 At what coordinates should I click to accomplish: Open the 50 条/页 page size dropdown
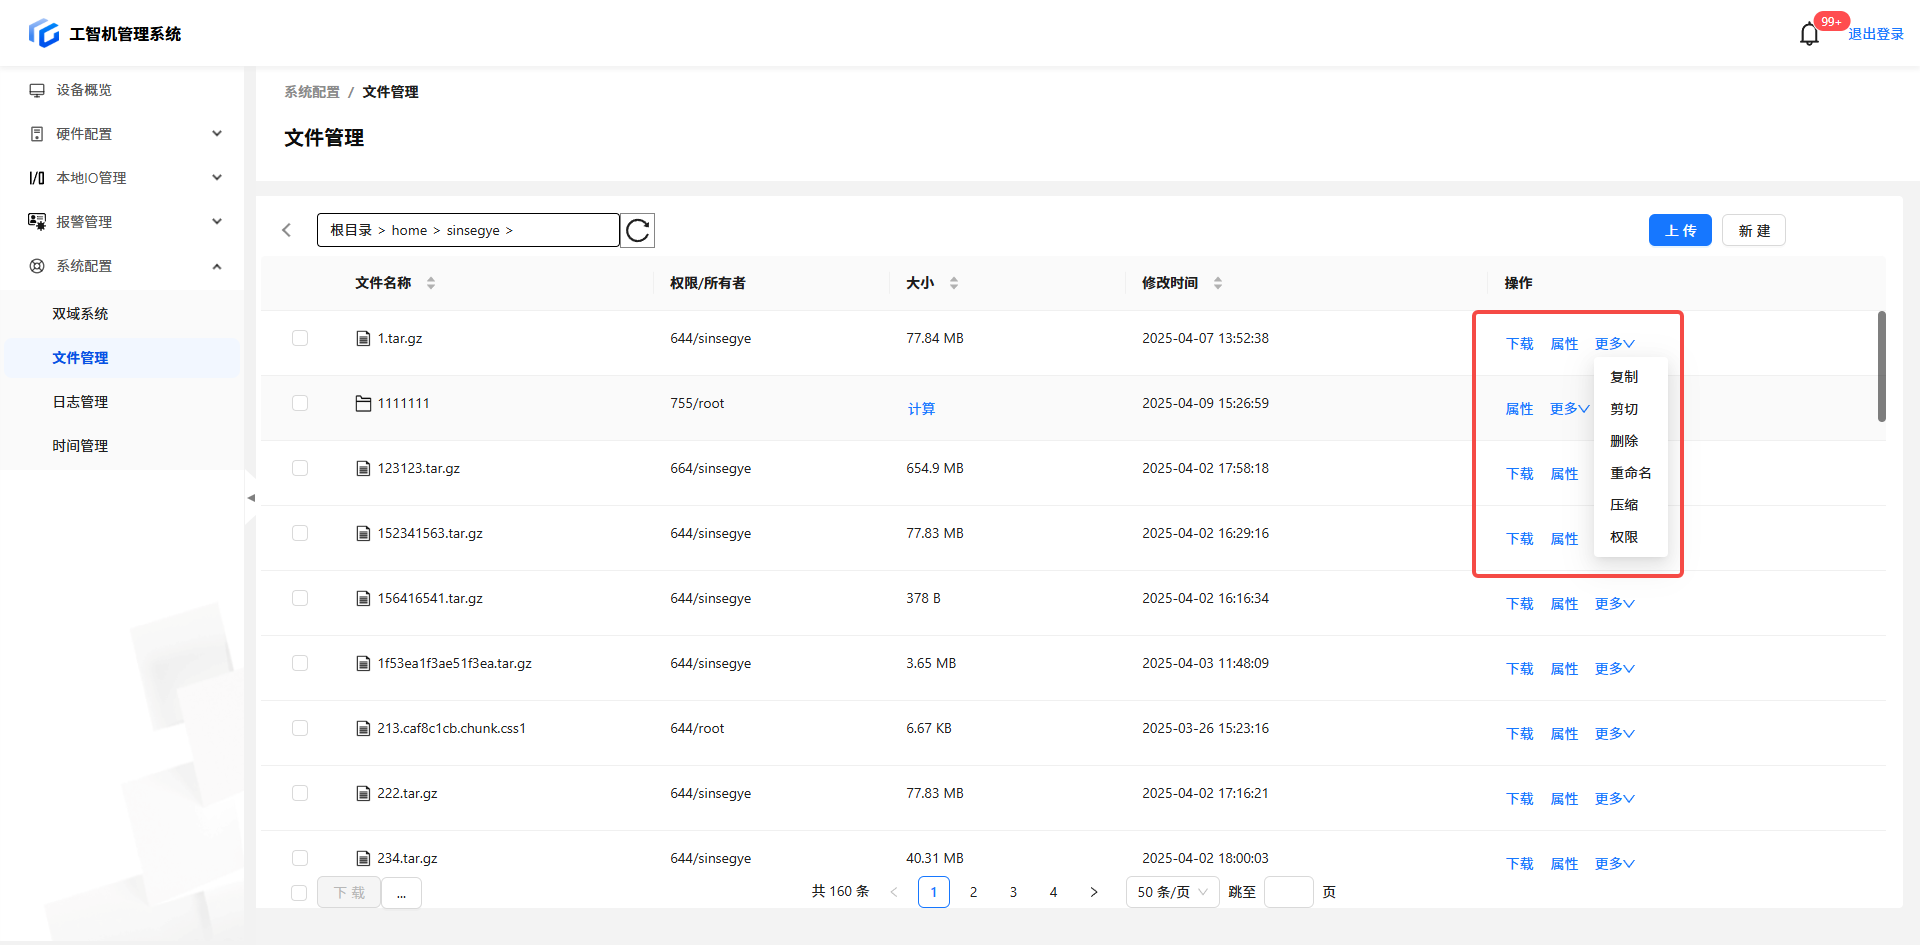[1172, 892]
